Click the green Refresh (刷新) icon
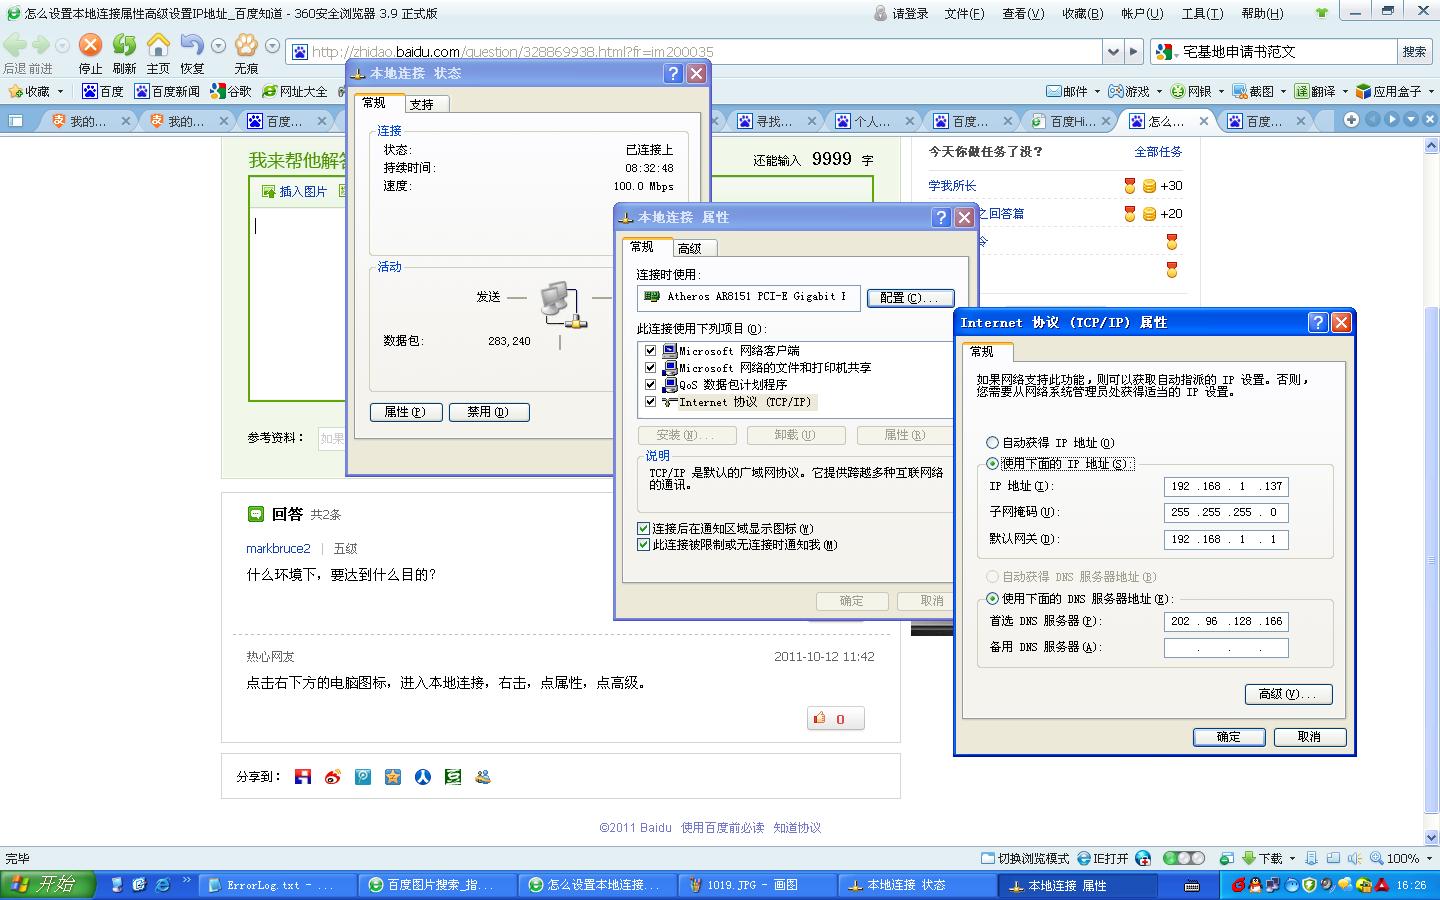Image resolution: width=1440 pixels, height=900 pixels. pyautogui.click(x=124, y=45)
